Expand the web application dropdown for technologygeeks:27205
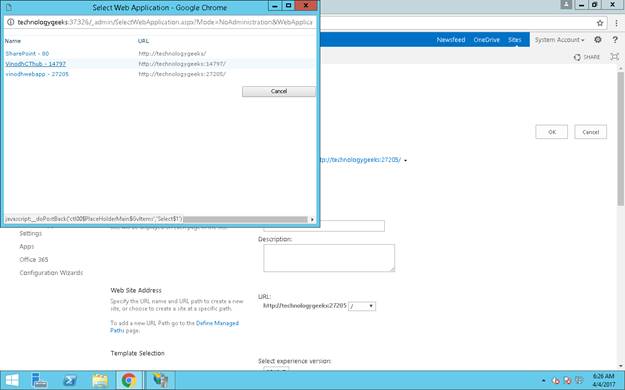 point(405,160)
